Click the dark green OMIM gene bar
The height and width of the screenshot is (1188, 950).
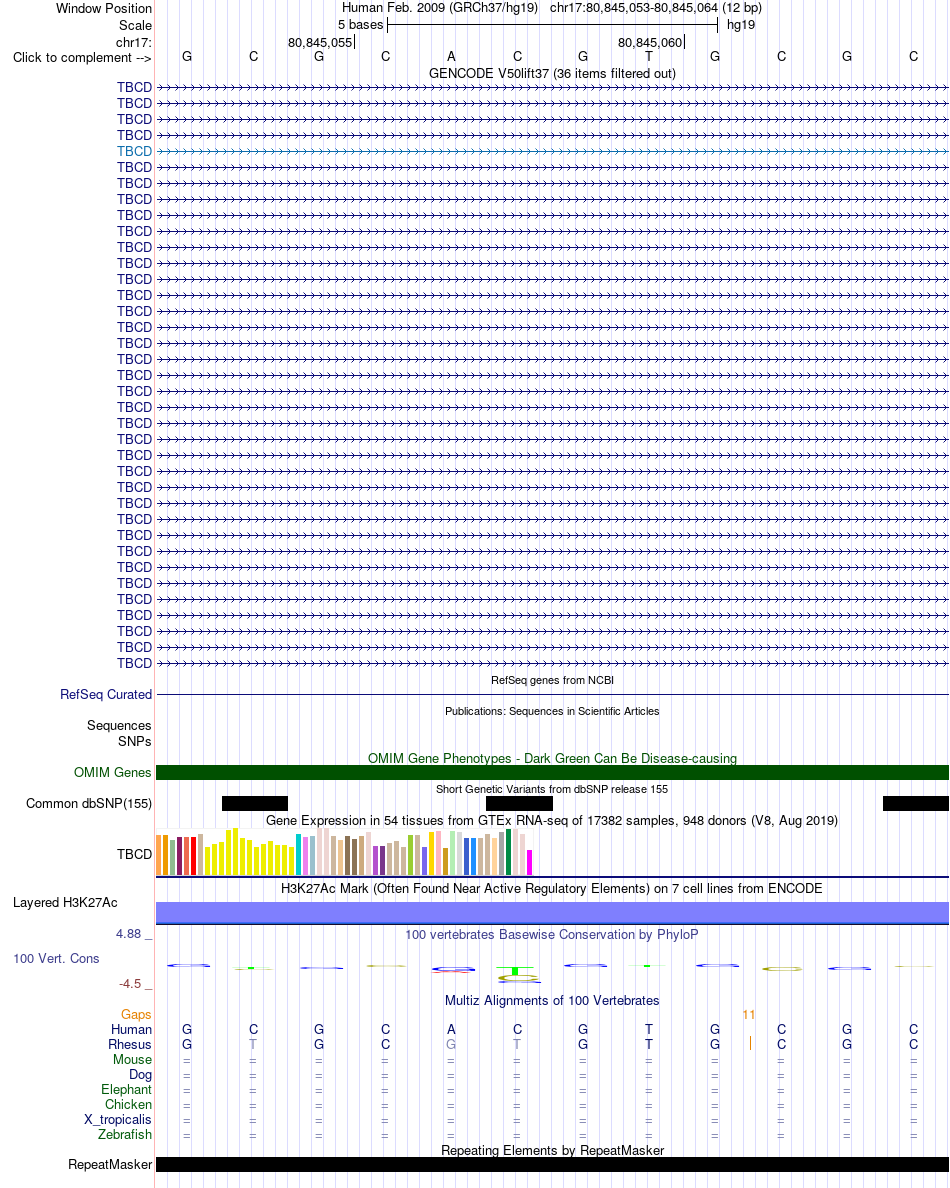coord(552,772)
